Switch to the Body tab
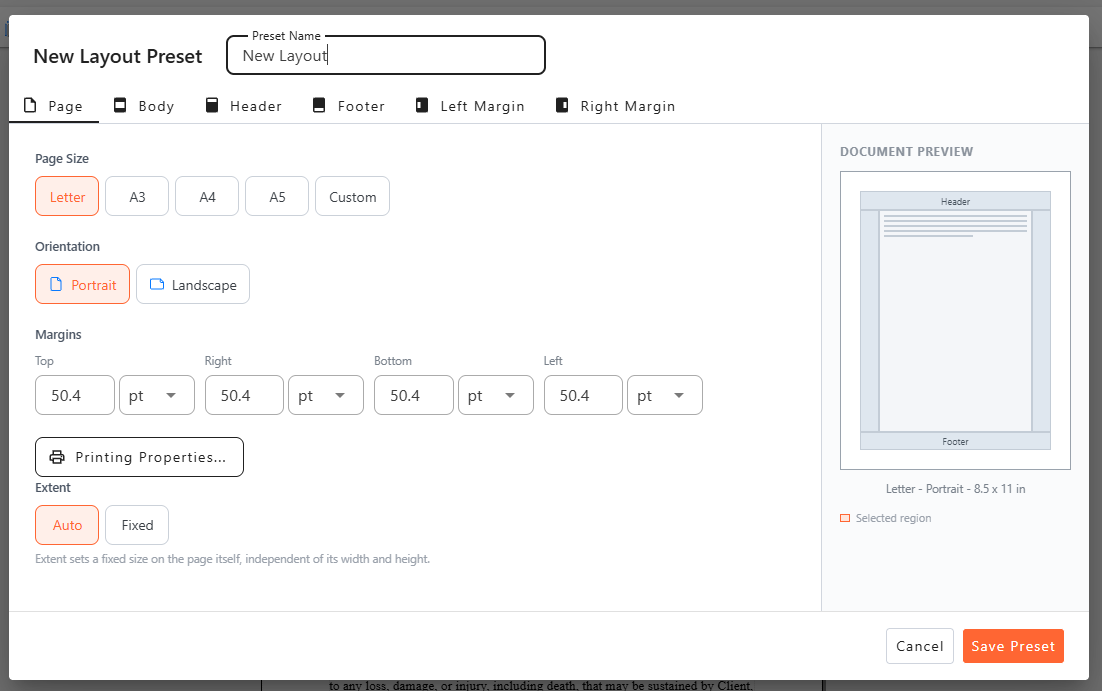Viewport: 1102px width, 691px height. click(144, 106)
